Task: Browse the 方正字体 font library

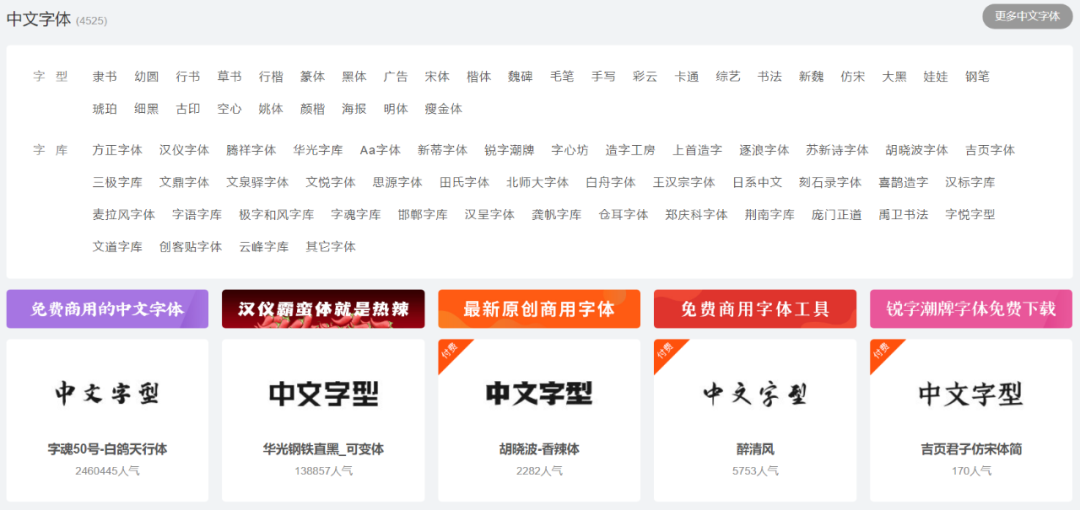Action: click(x=117, y=150)
